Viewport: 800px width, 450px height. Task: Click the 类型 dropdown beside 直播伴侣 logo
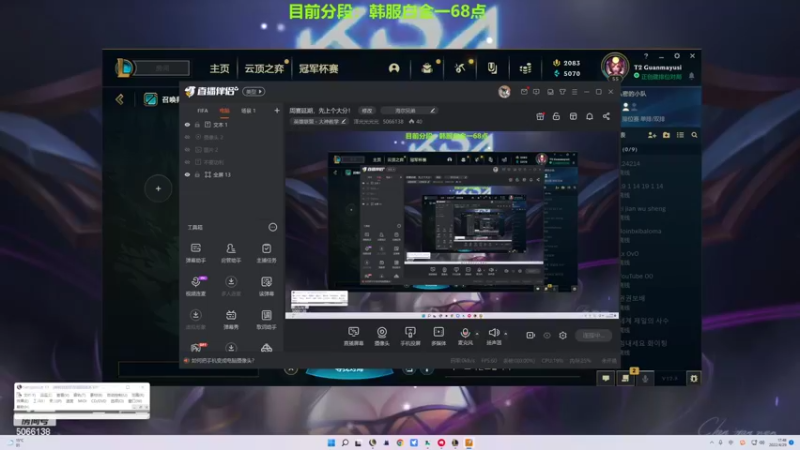tap(254, 91)
